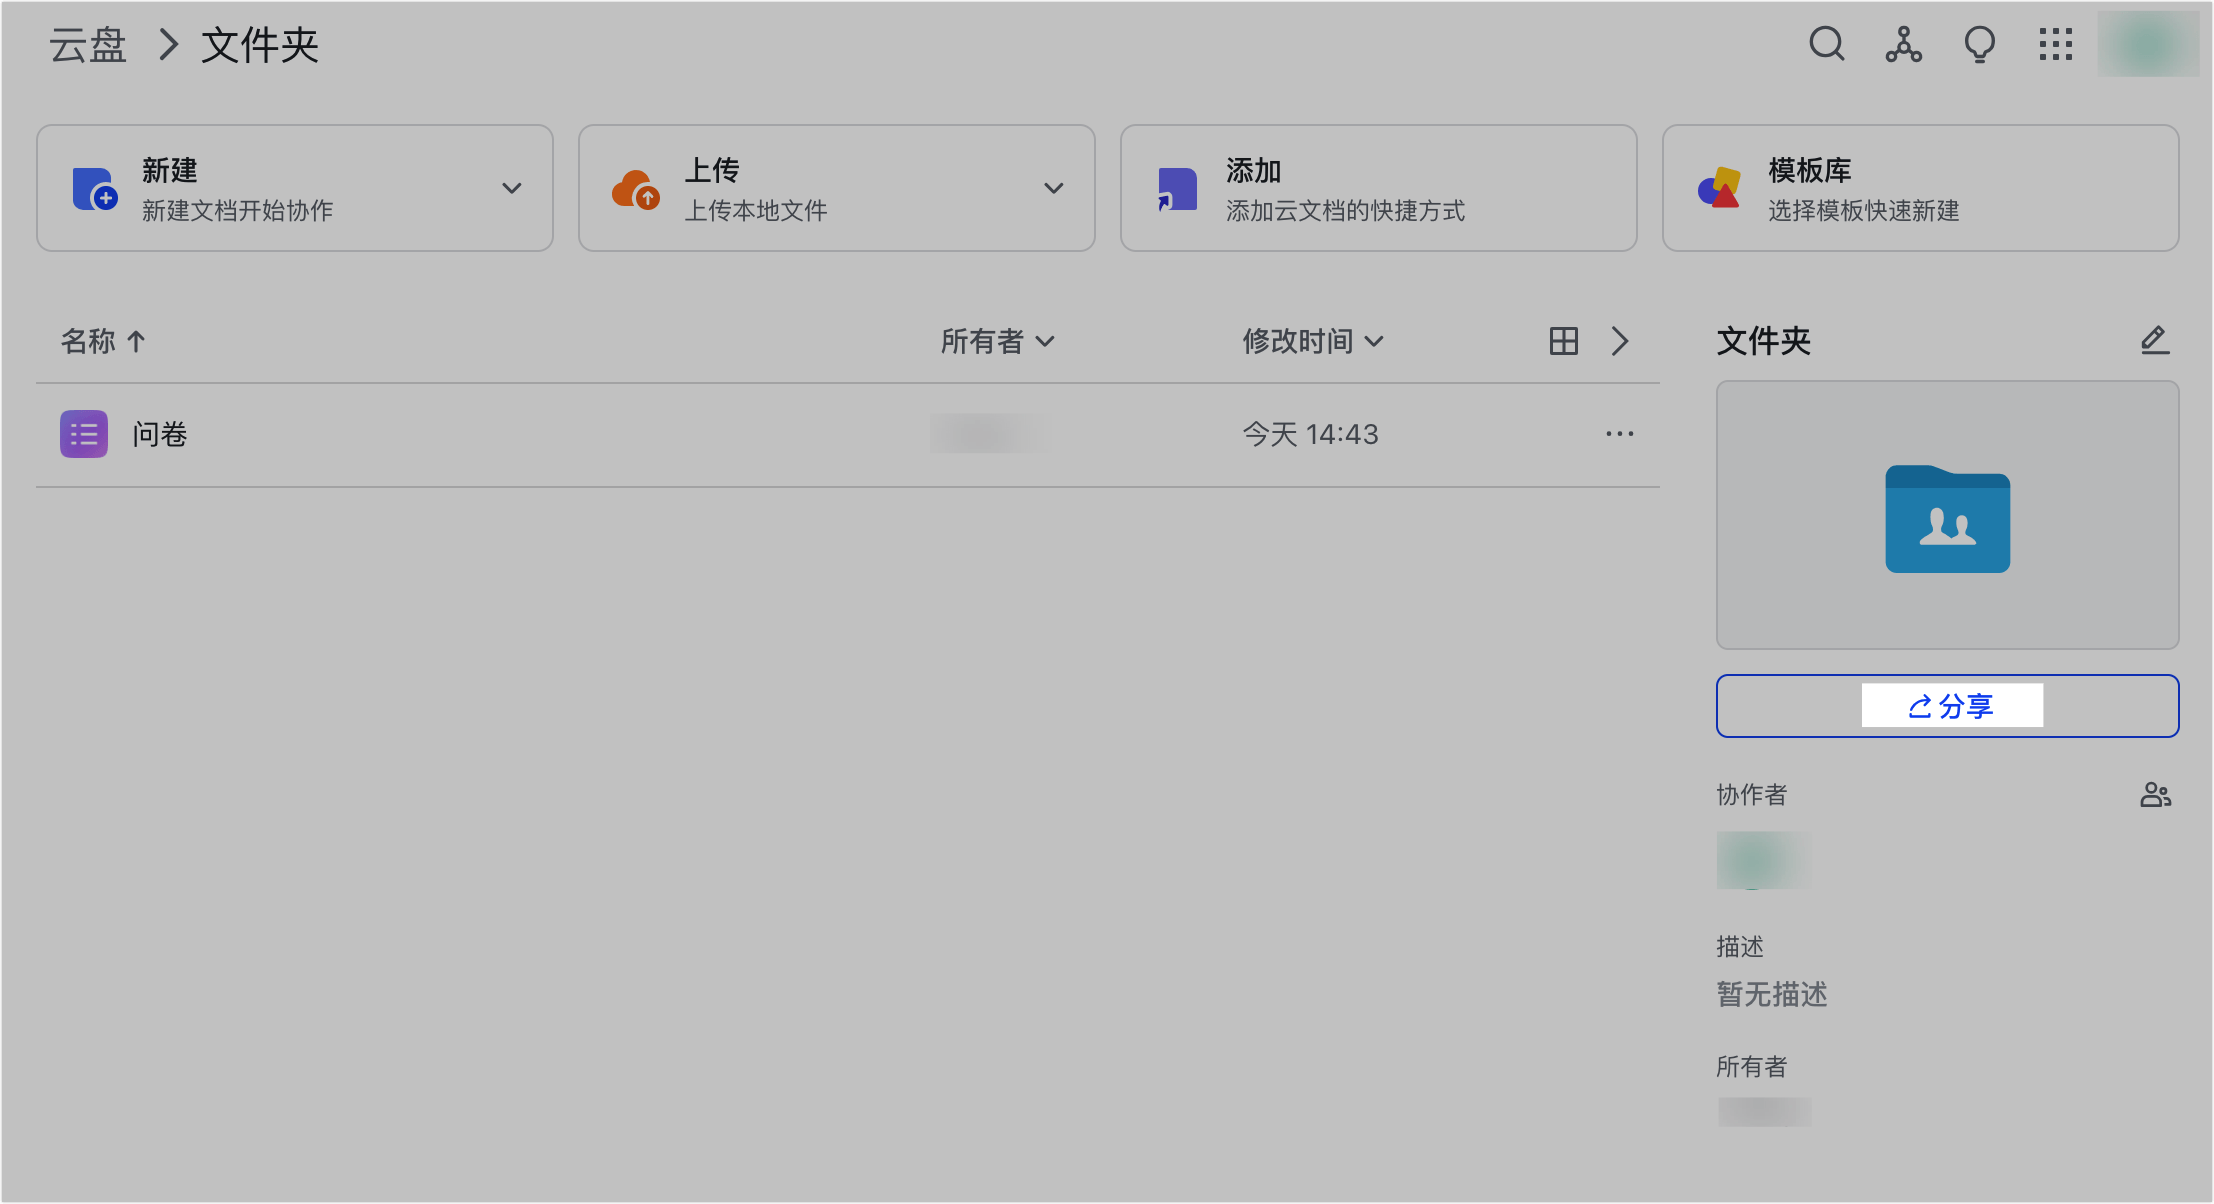Click the purple 问卷 form icon
This screenshot has width=2214, height=1204.
tap(84, 434)
